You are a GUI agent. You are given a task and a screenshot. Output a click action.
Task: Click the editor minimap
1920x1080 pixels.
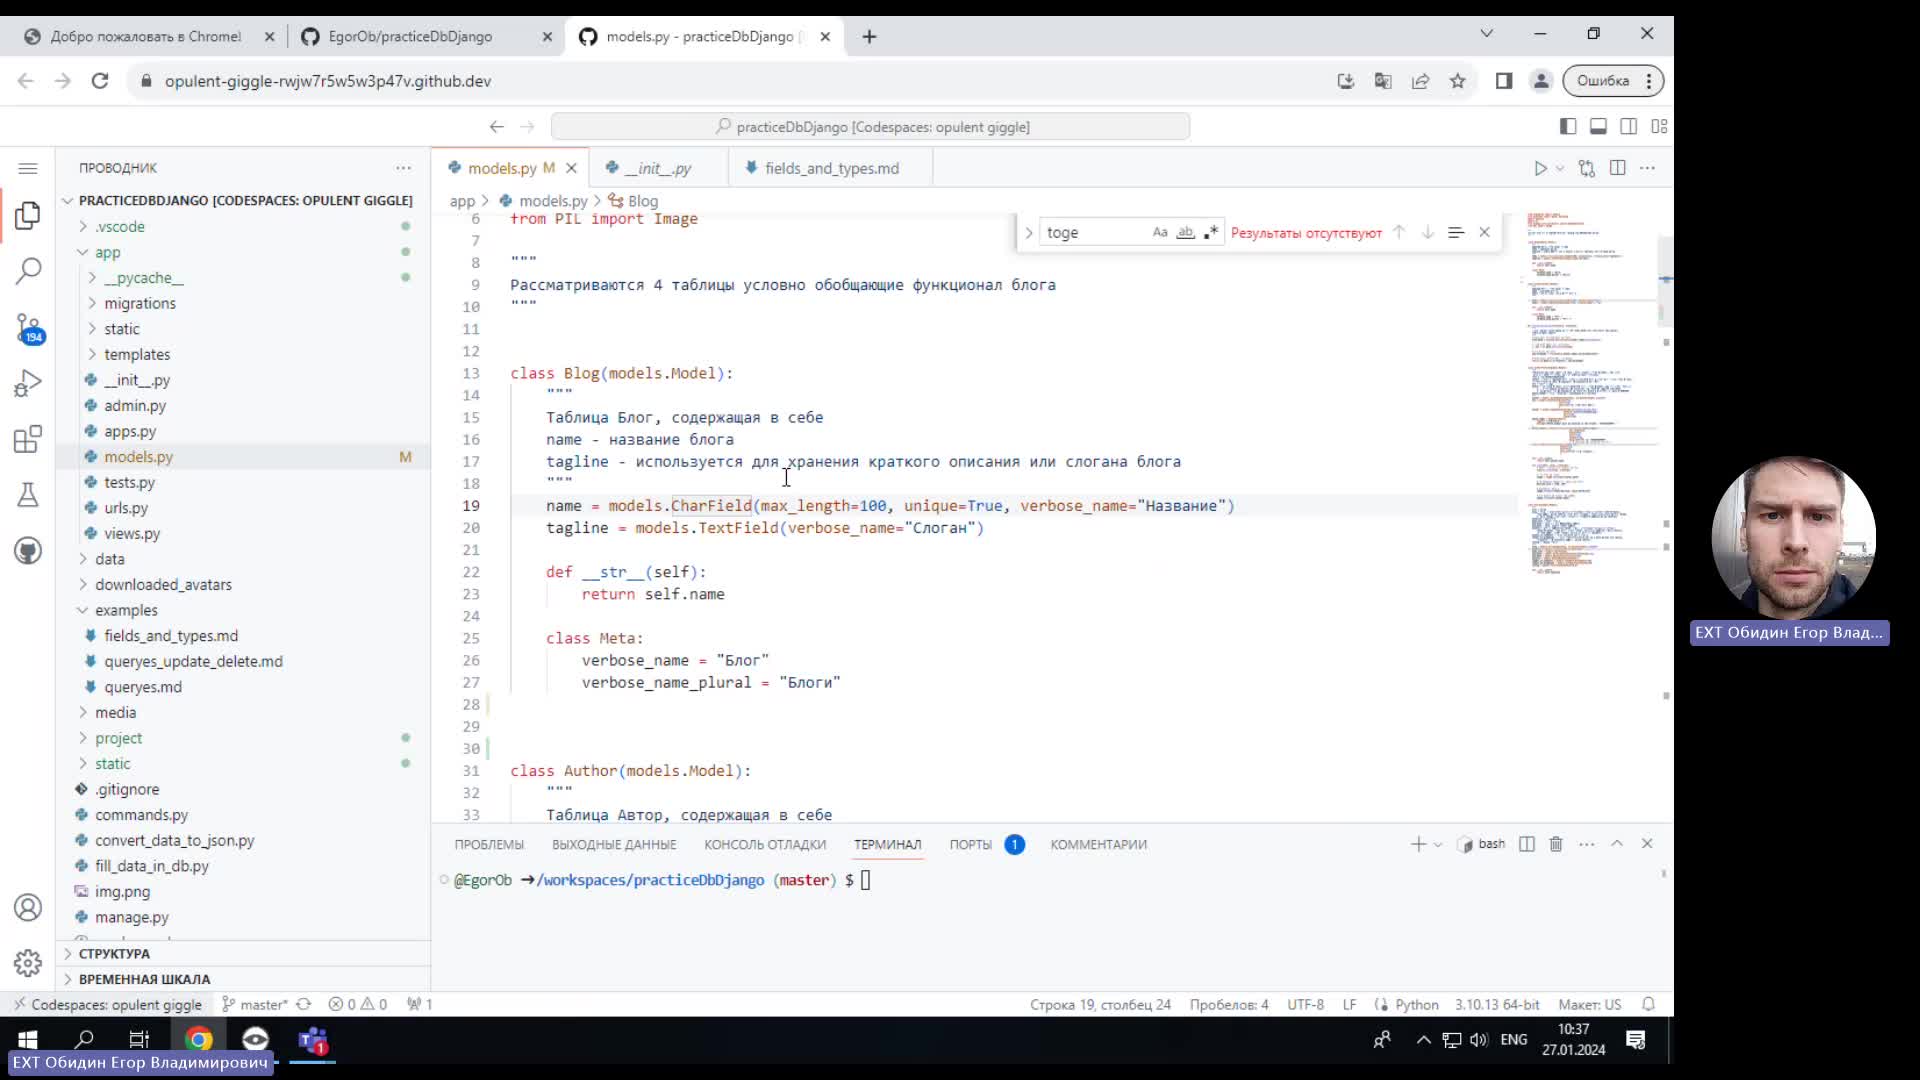click(1590, 393)
